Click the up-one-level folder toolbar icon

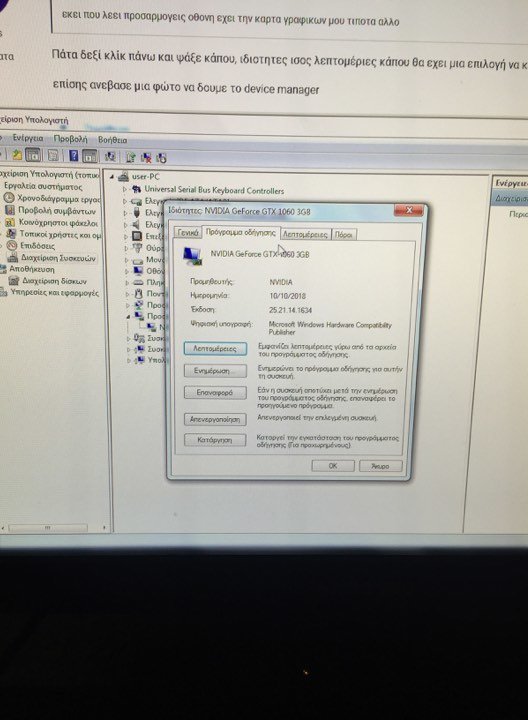pos(17,155)
